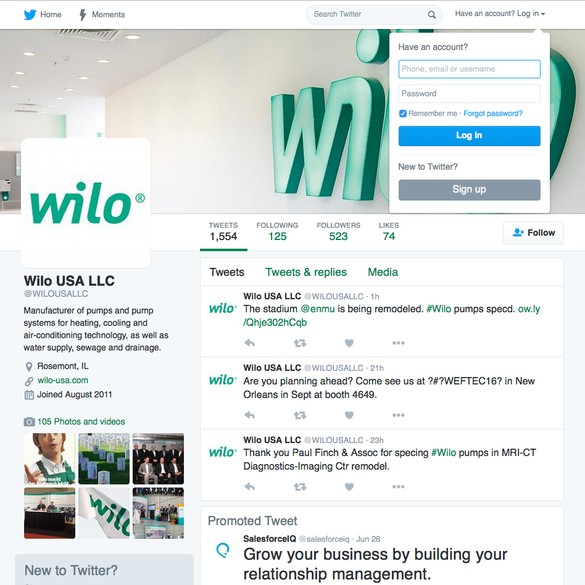Viewport: 585px width, 585px height.
Task: Open the Media tab
Action: 383,272
